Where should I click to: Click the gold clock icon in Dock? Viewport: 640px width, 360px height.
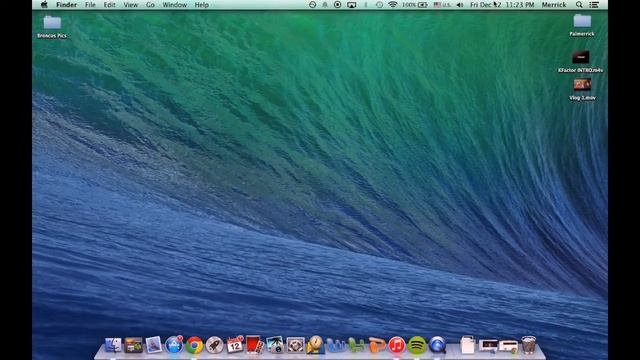[x=316, y=345]
